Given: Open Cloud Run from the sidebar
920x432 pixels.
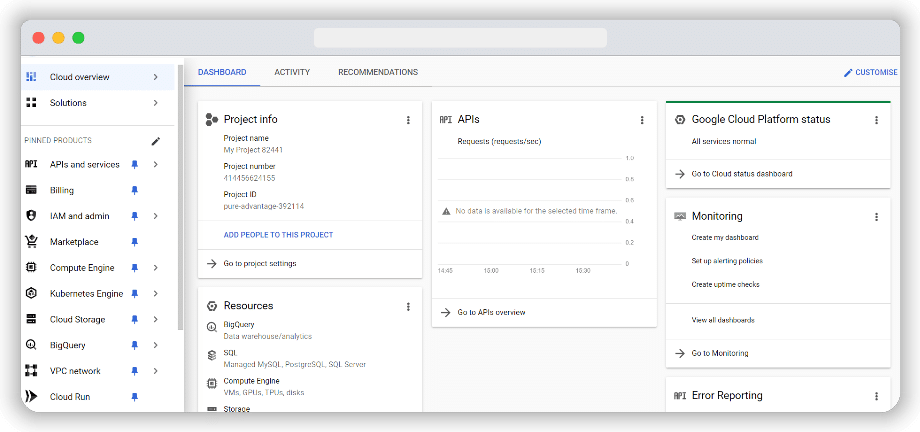Looking at the screenshot, I should [x=70, y=397].
